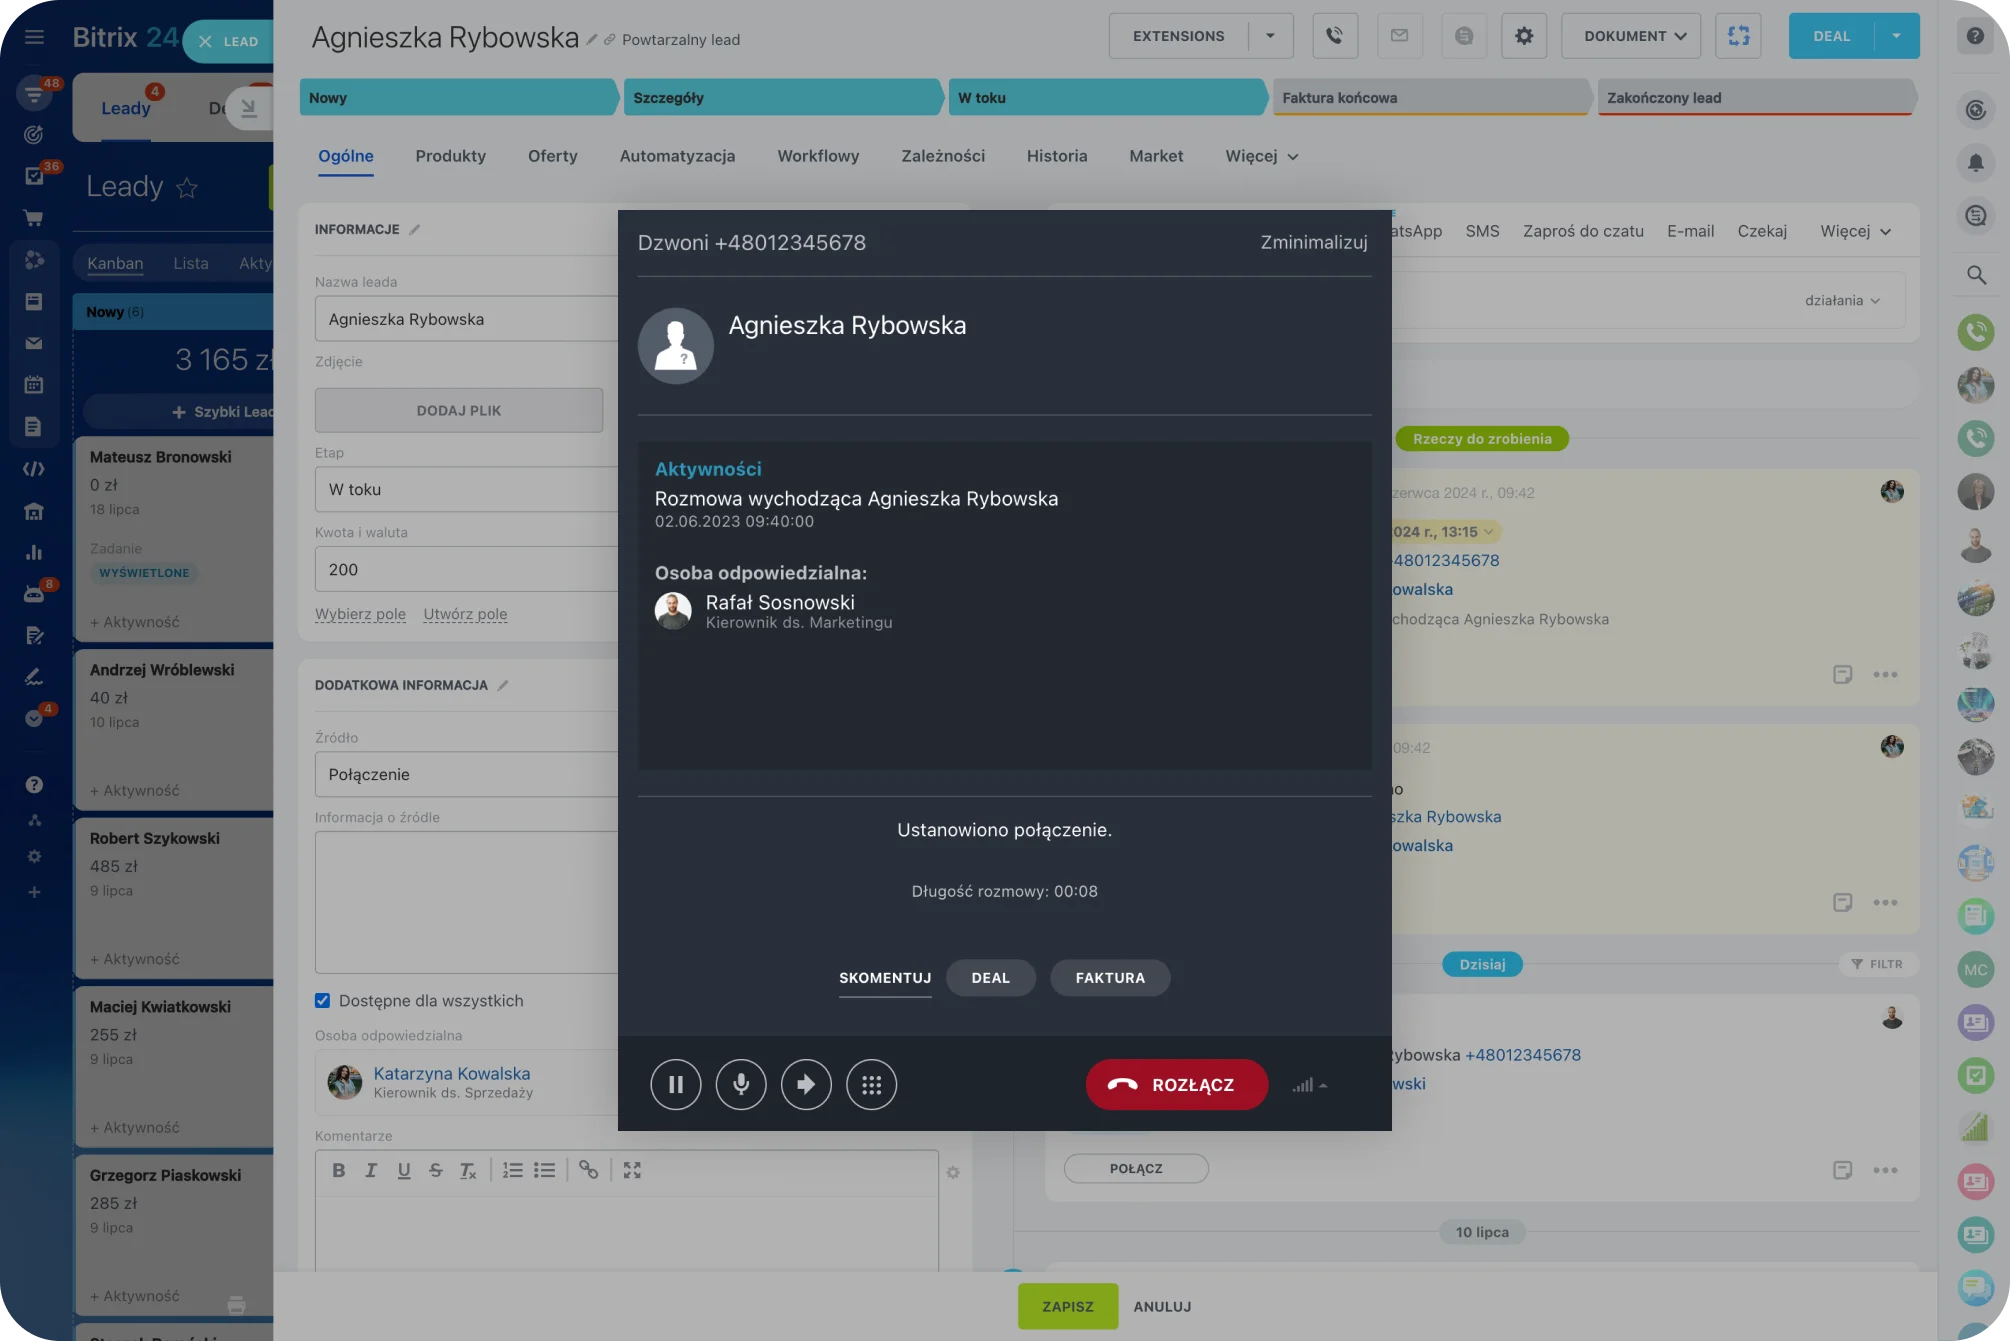
Task: Open the call dialpad keypad
Action: point(871,1084)
